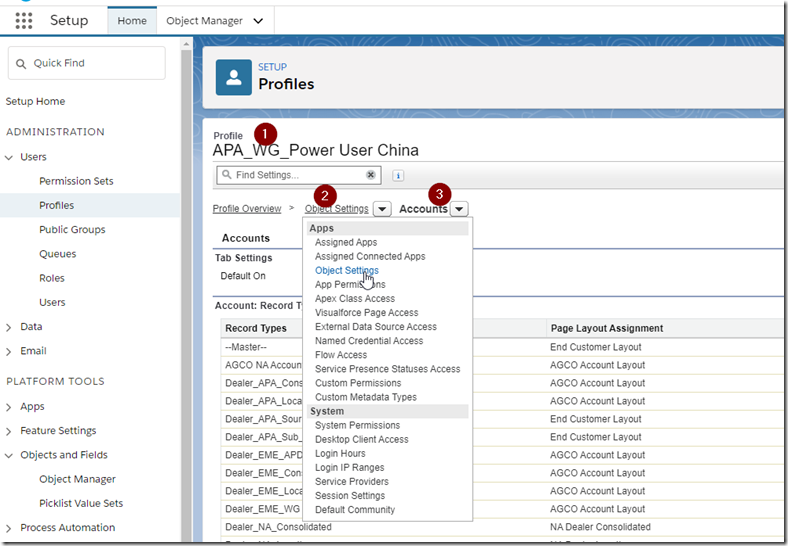Select Named Credential Access menu item
The image size is (788, 546).
(x=369, y=341)
